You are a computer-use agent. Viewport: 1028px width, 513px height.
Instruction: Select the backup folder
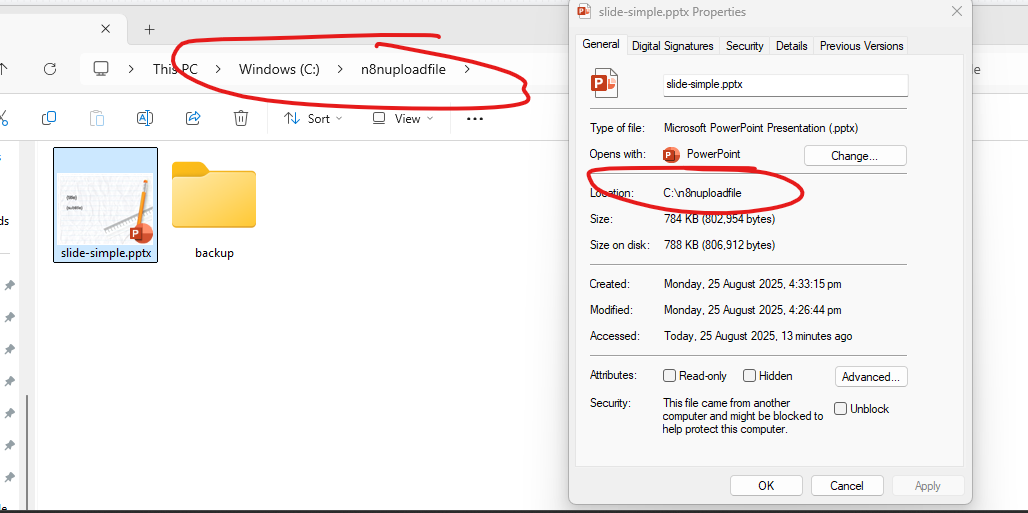click(x=214, y=210)
